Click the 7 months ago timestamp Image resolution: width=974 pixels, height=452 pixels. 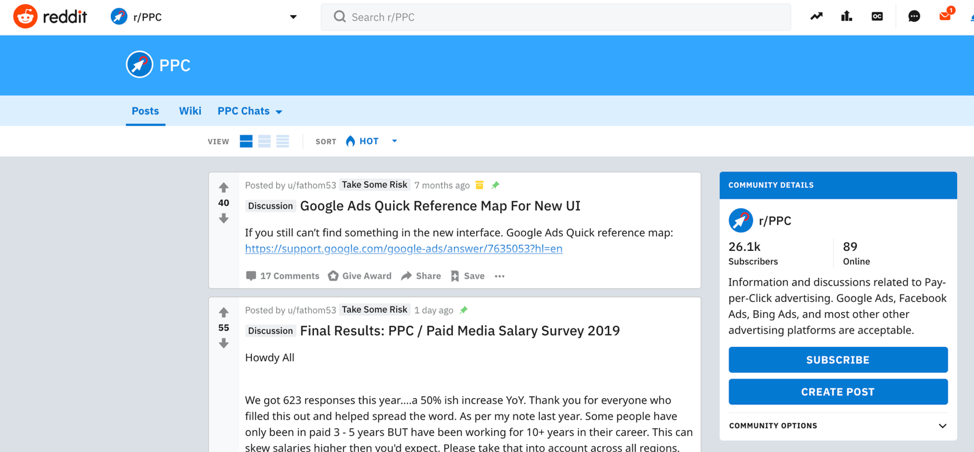[x=442, y=185]
